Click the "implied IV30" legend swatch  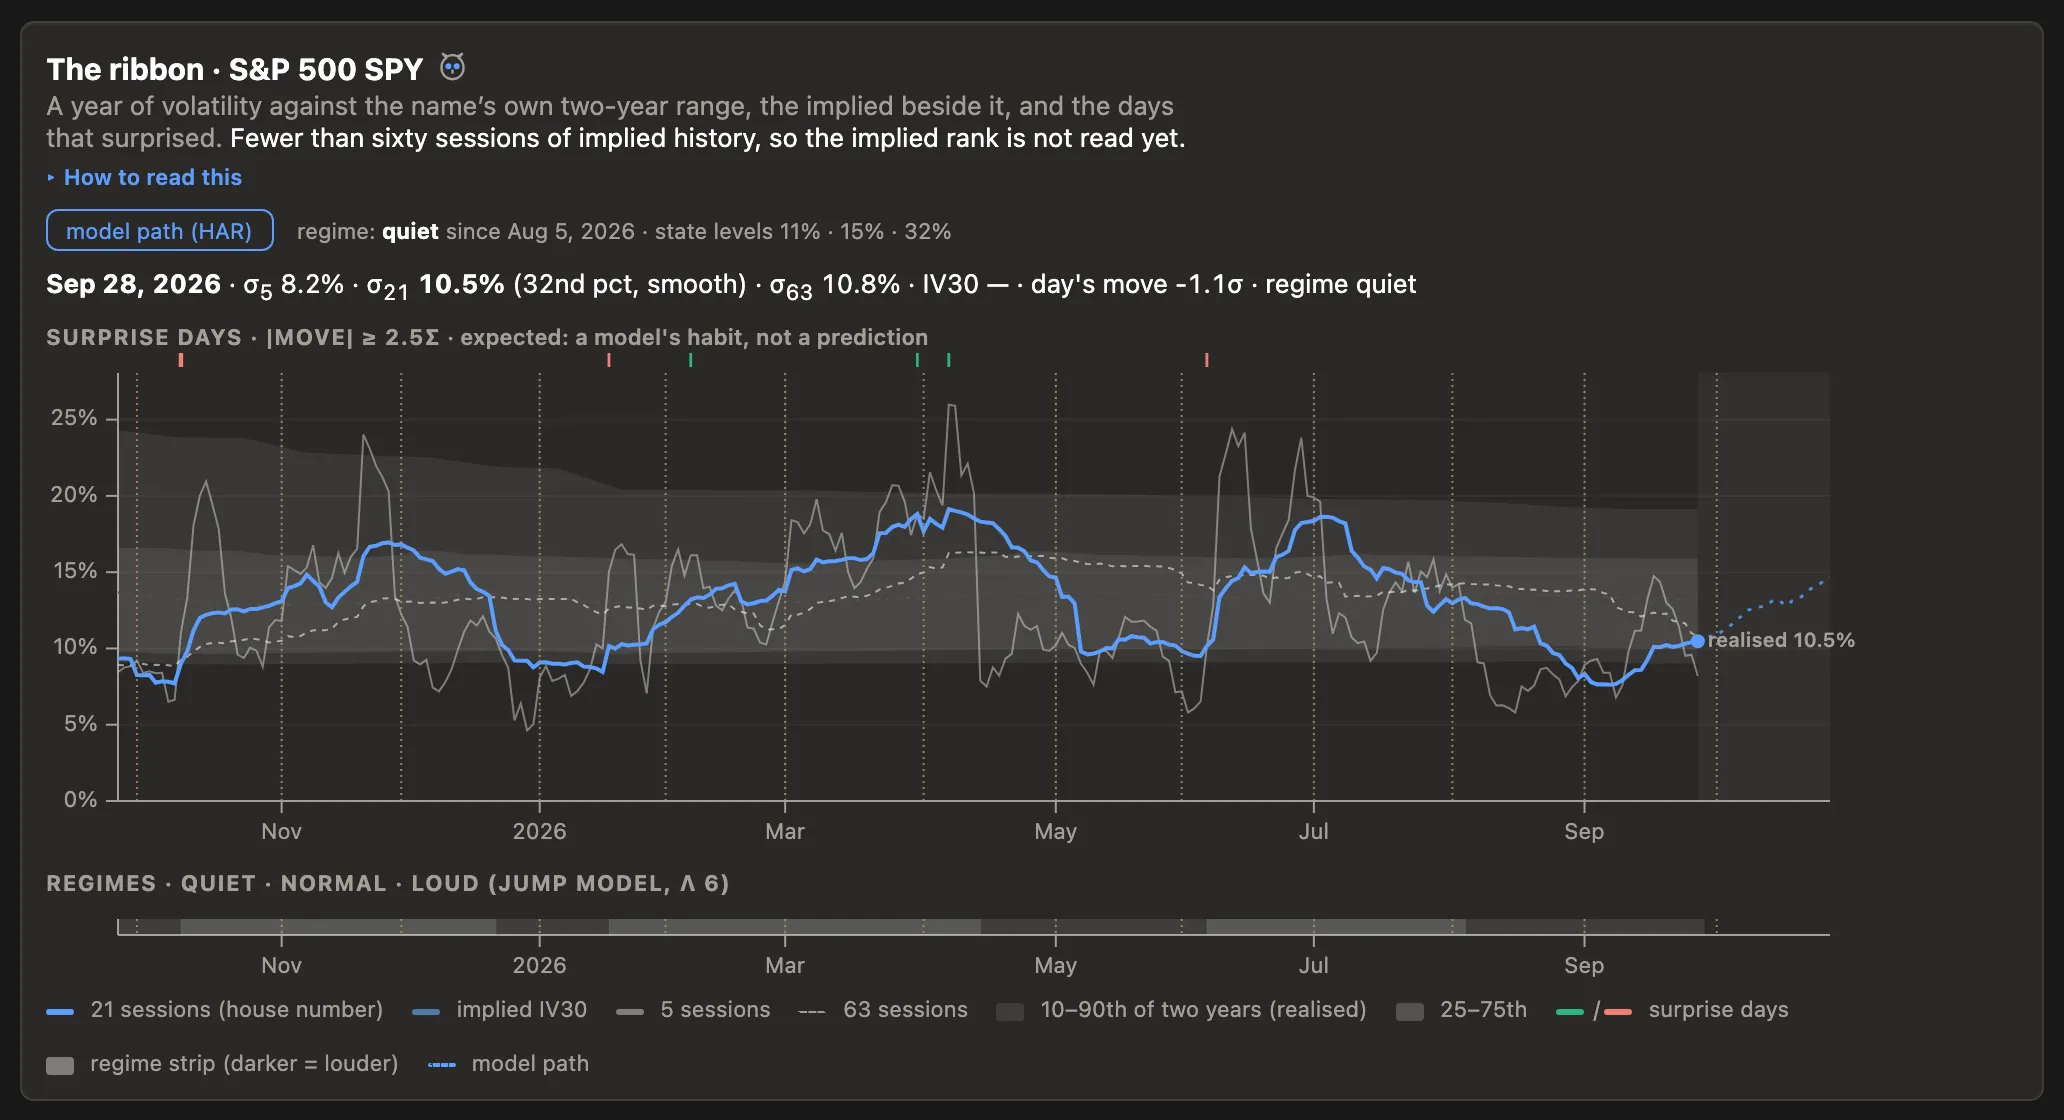pyautogui.click(x=426, y=1012)
